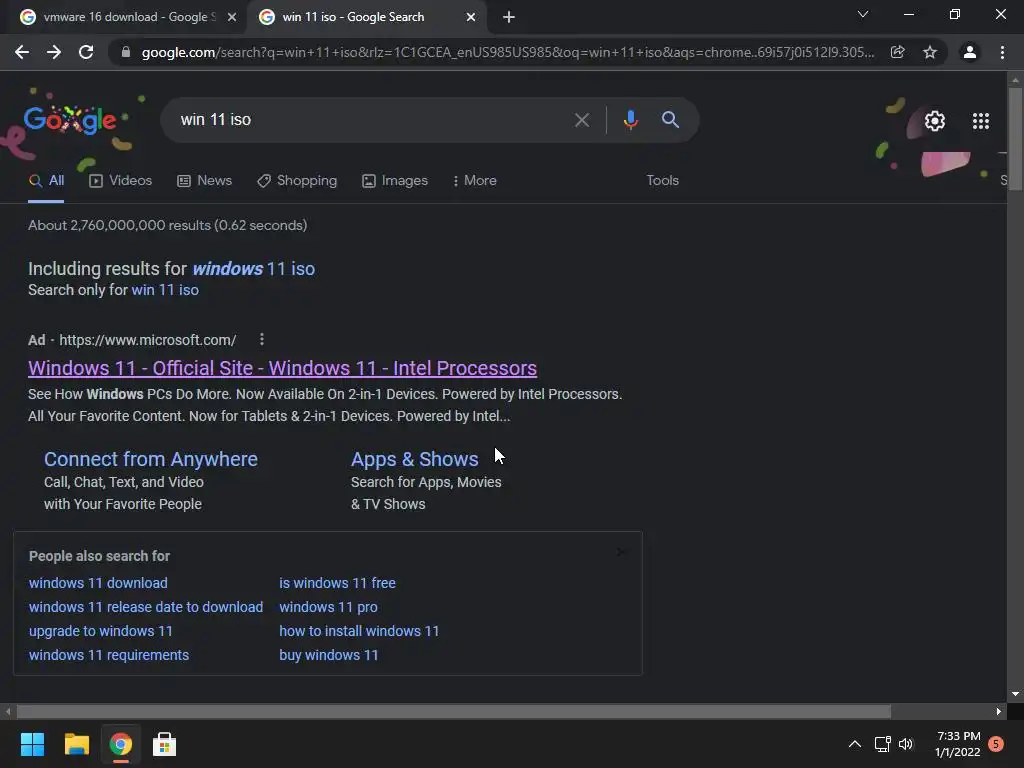1024x768 pixels.
Task: Open the Chrome profile icon
Action: click(970, 52)
